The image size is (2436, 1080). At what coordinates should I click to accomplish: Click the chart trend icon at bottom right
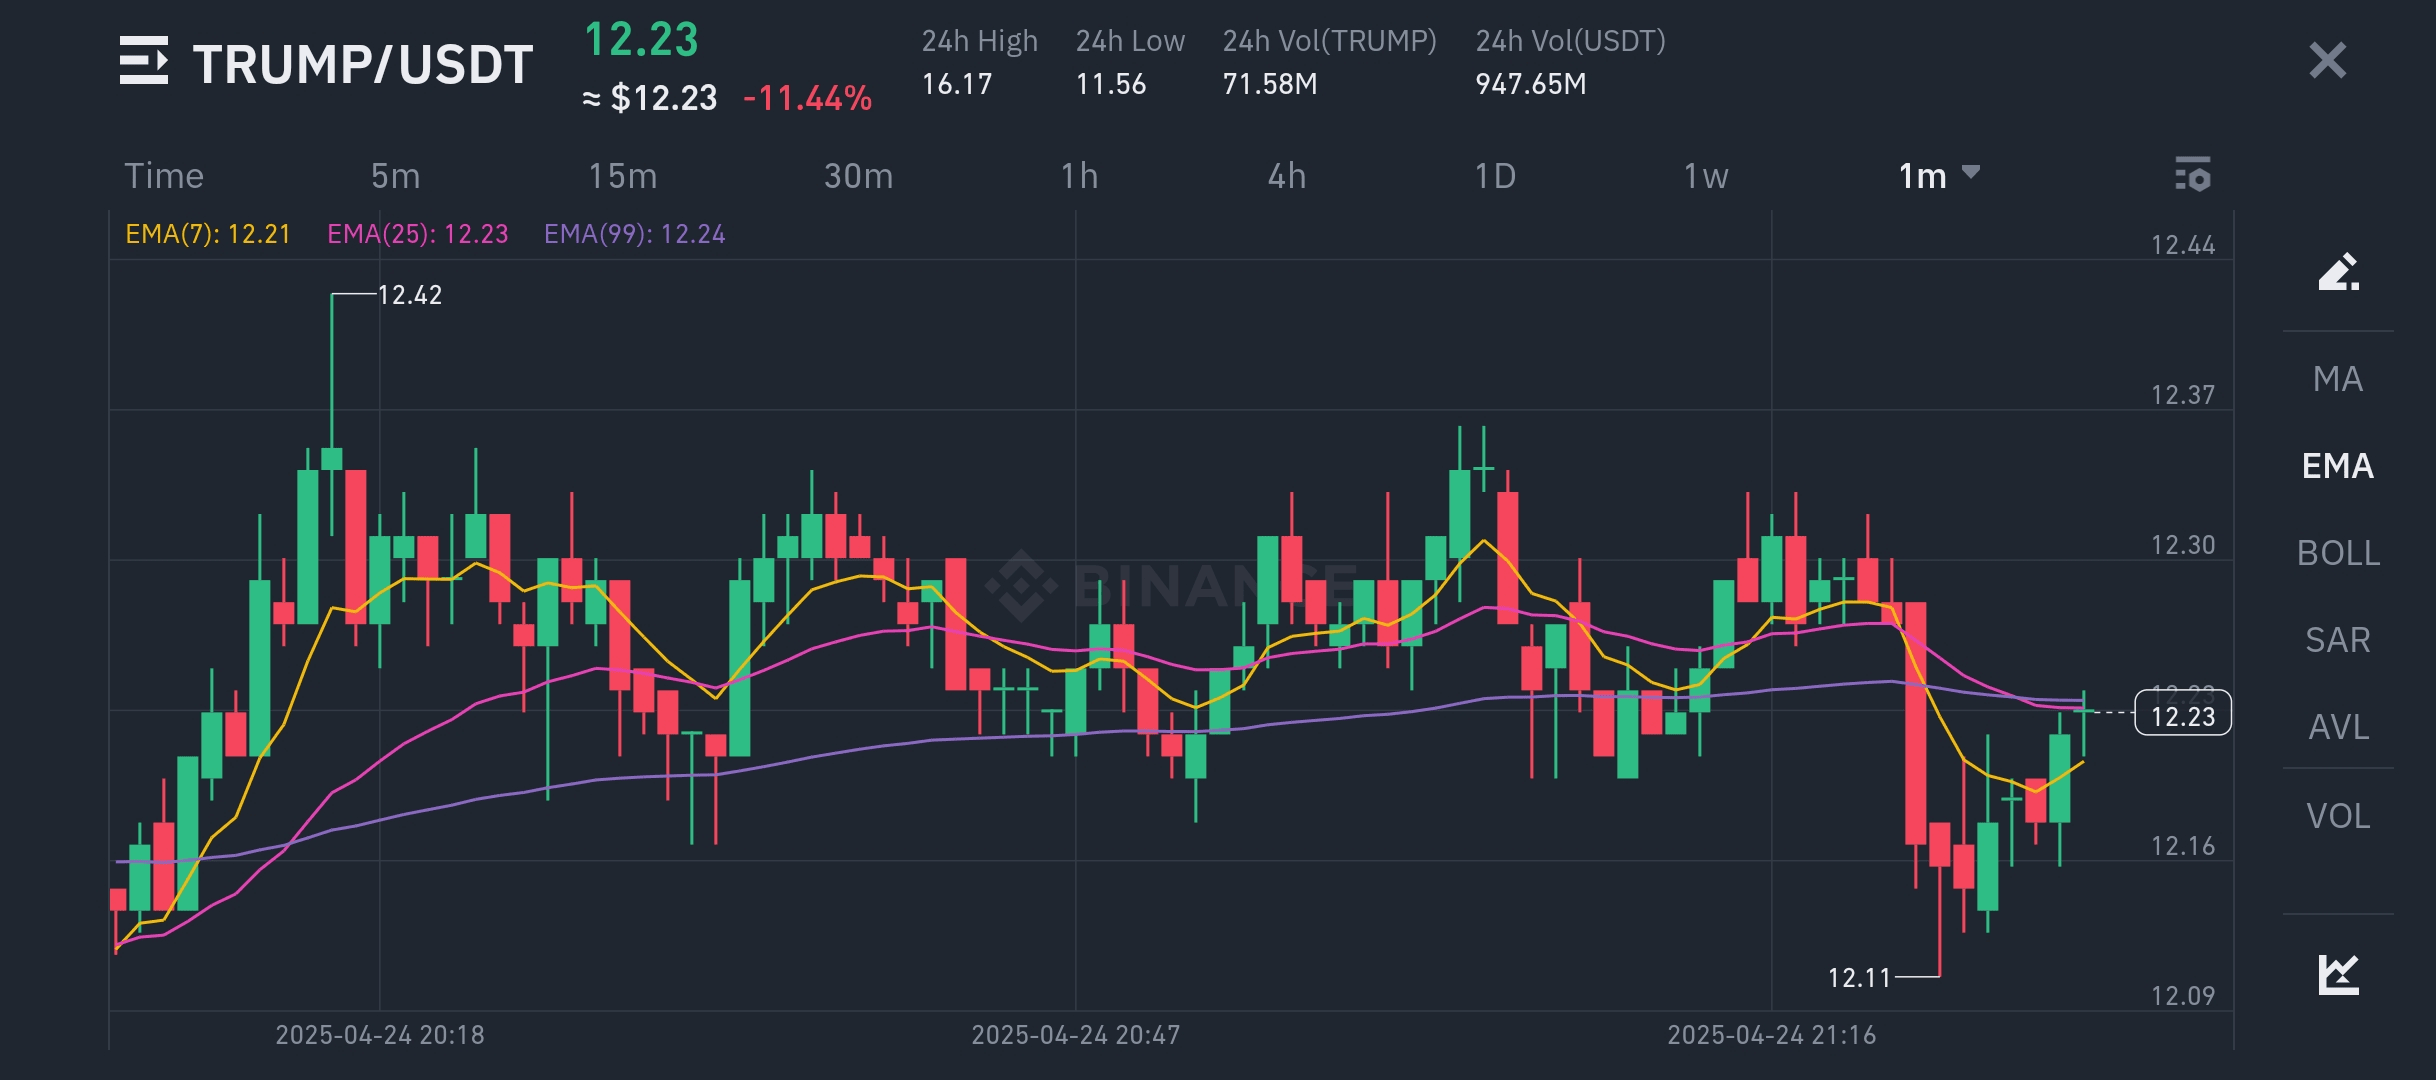[x=2338, y=974]
